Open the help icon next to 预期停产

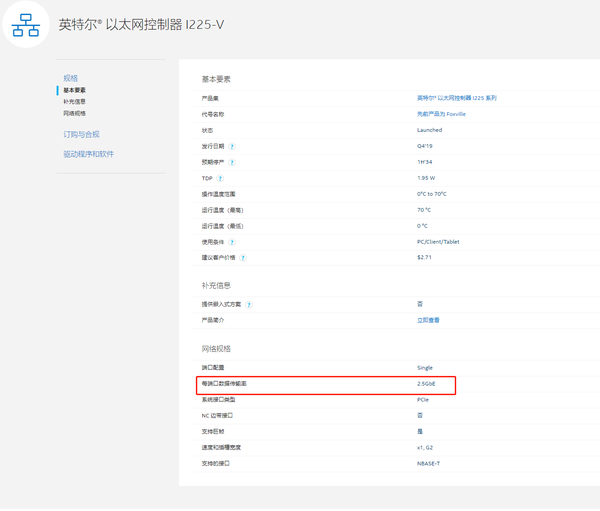pyautogui.click(x=232, y=163)
